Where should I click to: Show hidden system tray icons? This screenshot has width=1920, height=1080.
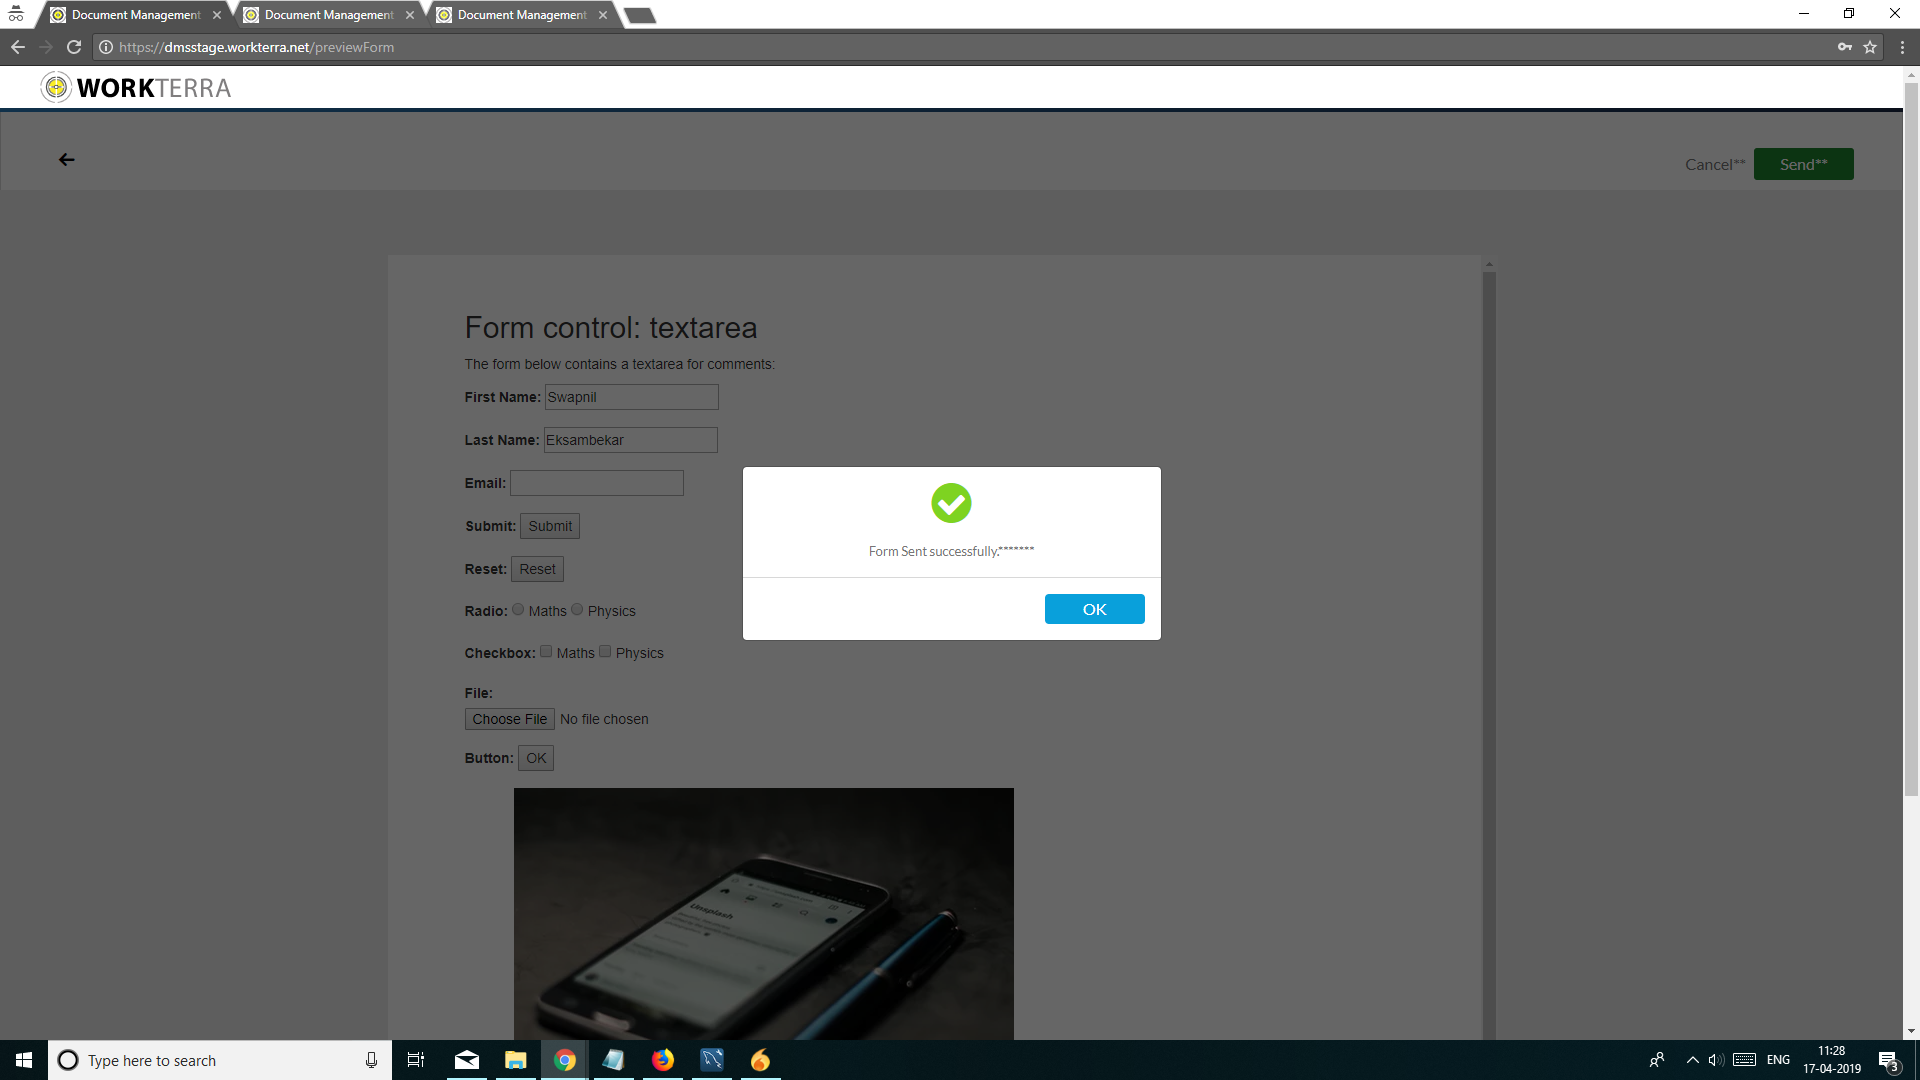pyautogui.click(x=1692, y=1060)
